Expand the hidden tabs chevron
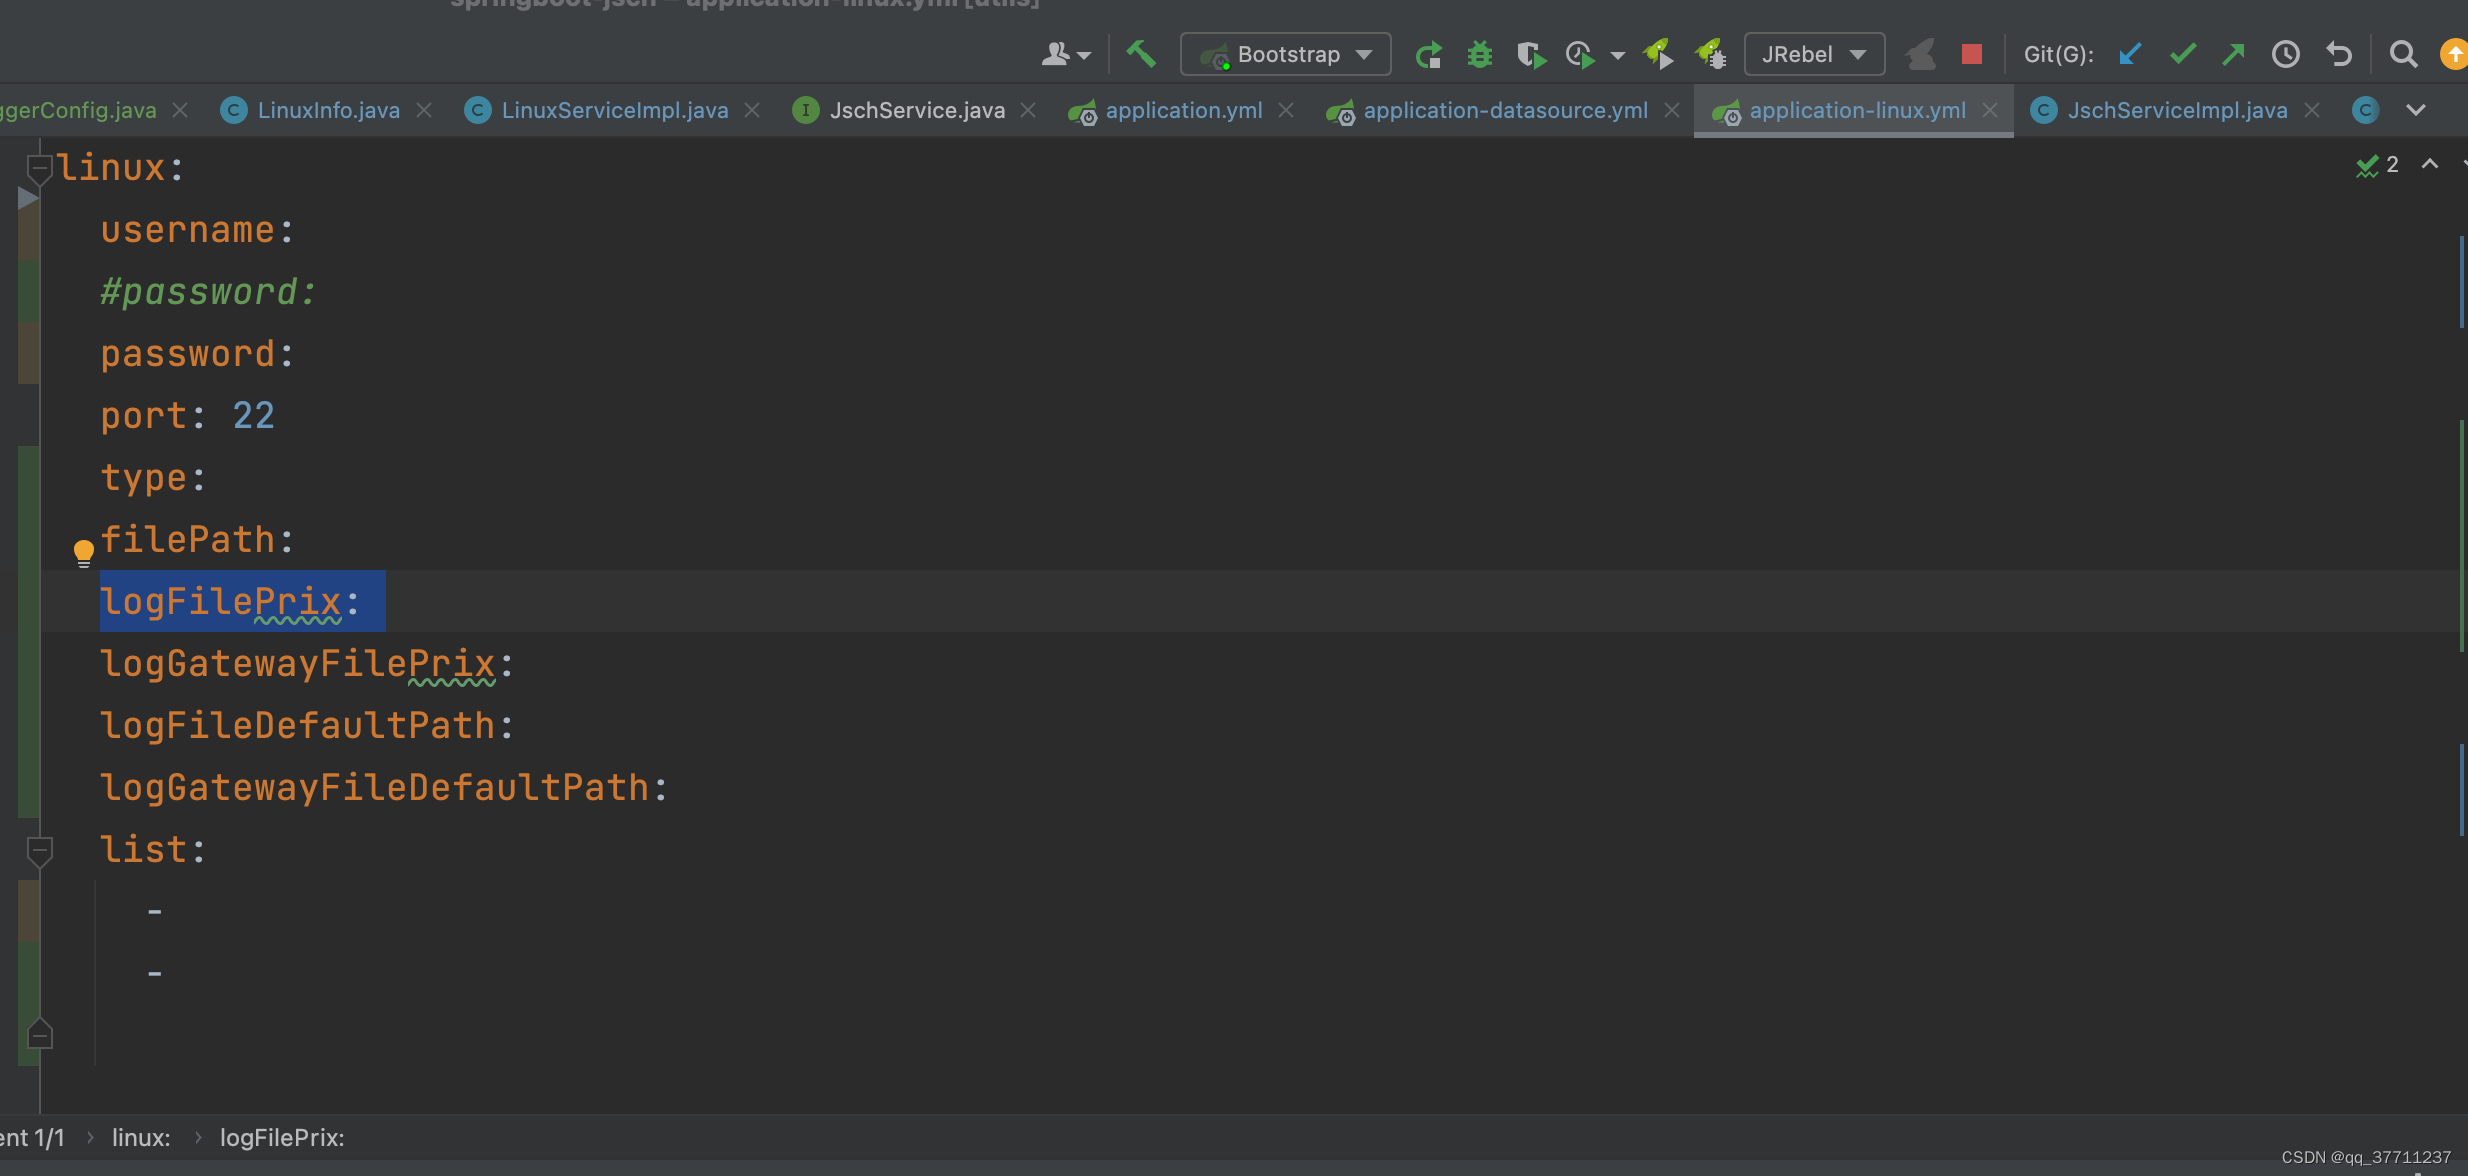This screenshot has height=1176, width=2468. click(x=2416, y=110)
